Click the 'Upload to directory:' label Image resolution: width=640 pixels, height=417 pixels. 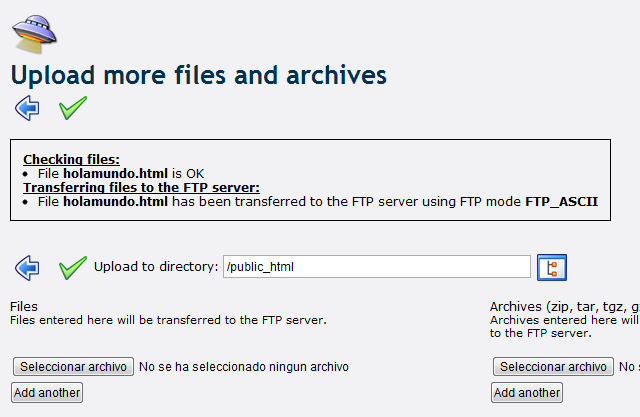click(155, 267)
